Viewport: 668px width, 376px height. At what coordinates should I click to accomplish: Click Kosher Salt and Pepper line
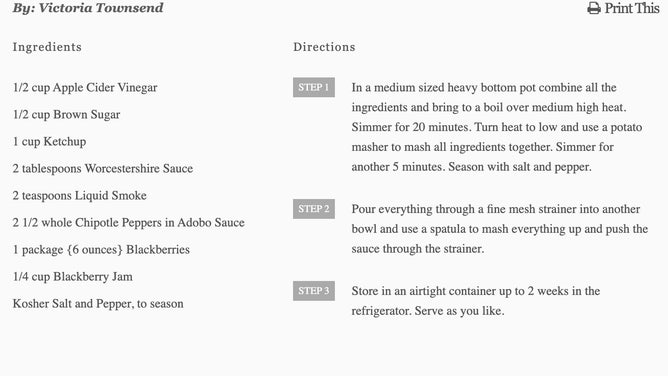98,304
